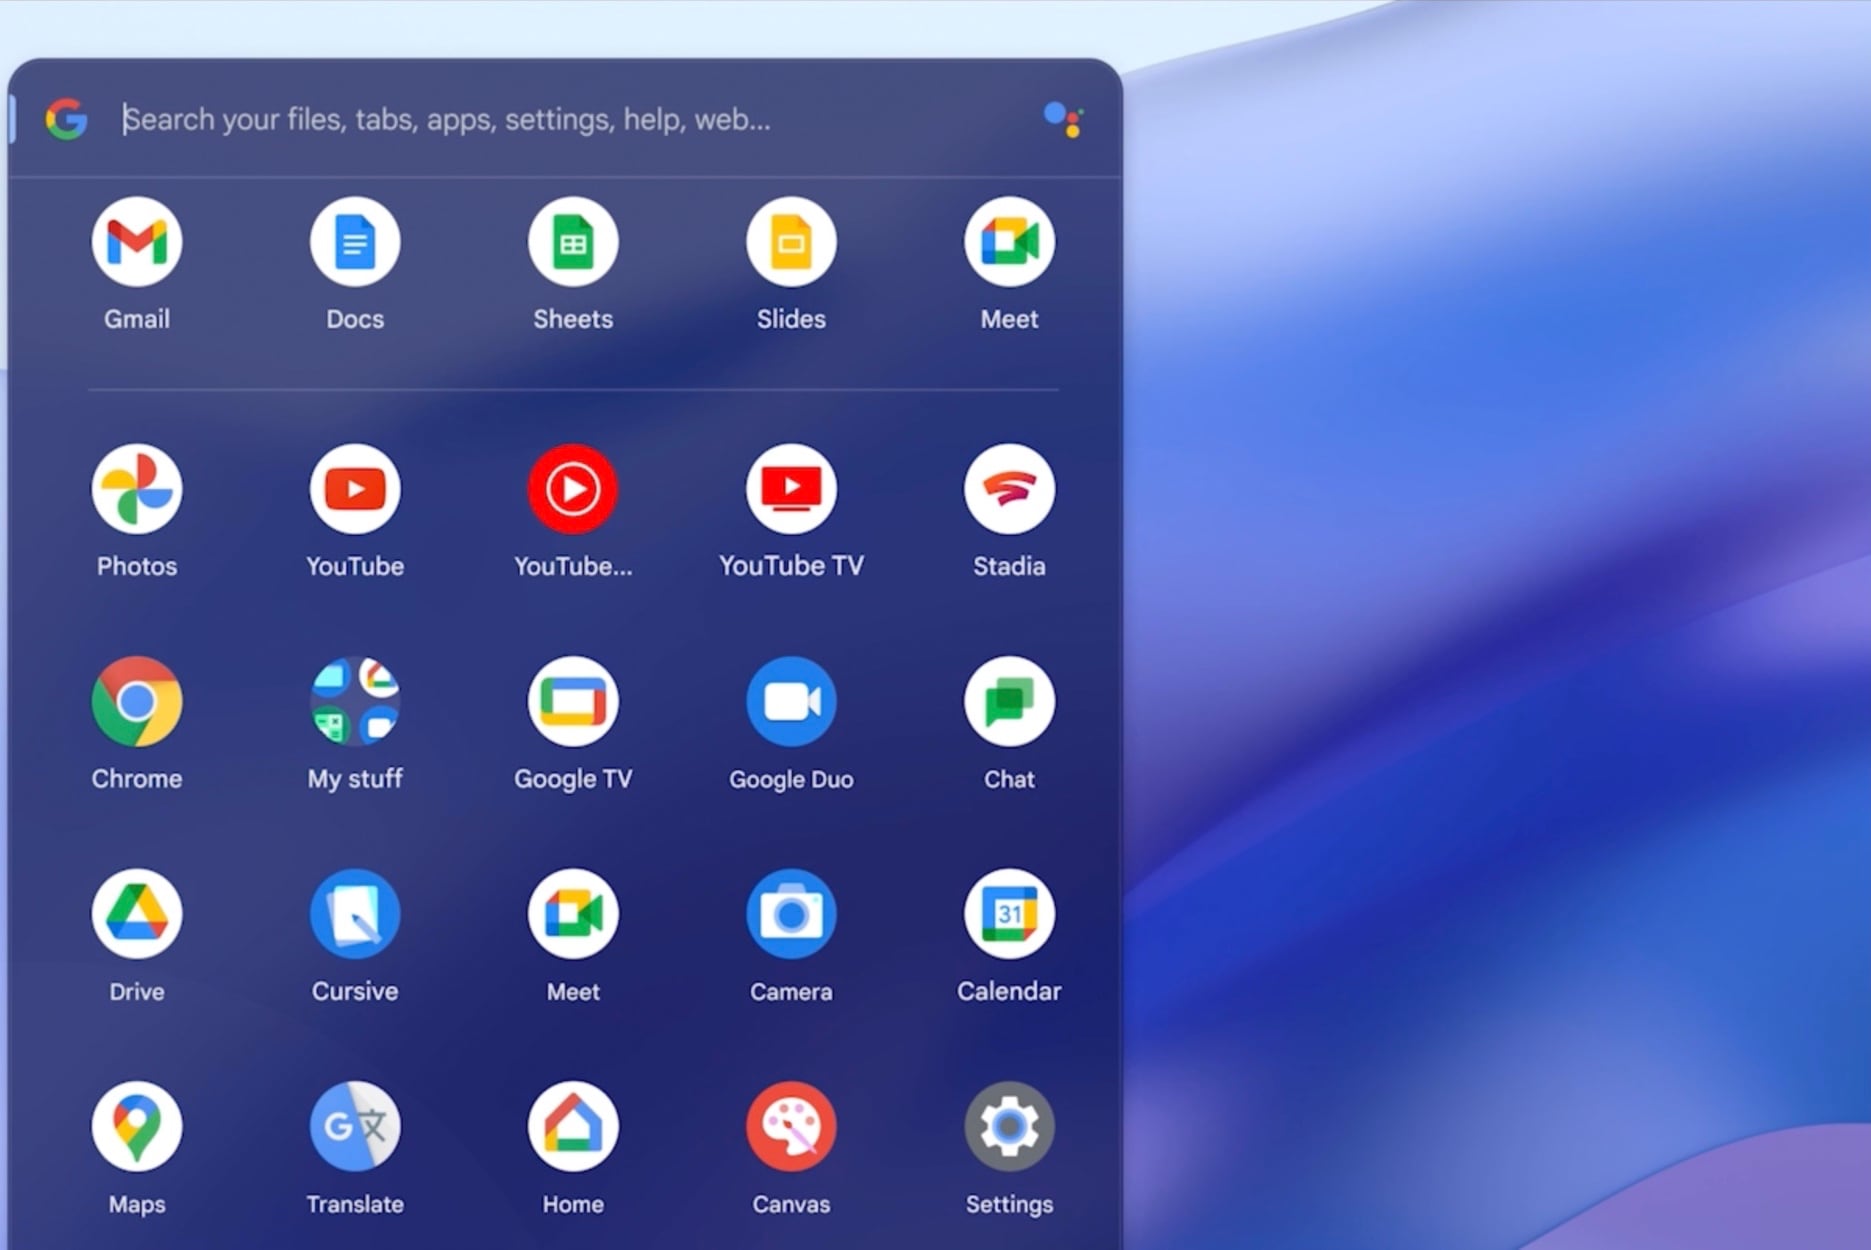Viewport: 1871px width, 1250px height.
Task: Open the Gmail app
Action: coord(137,242)
